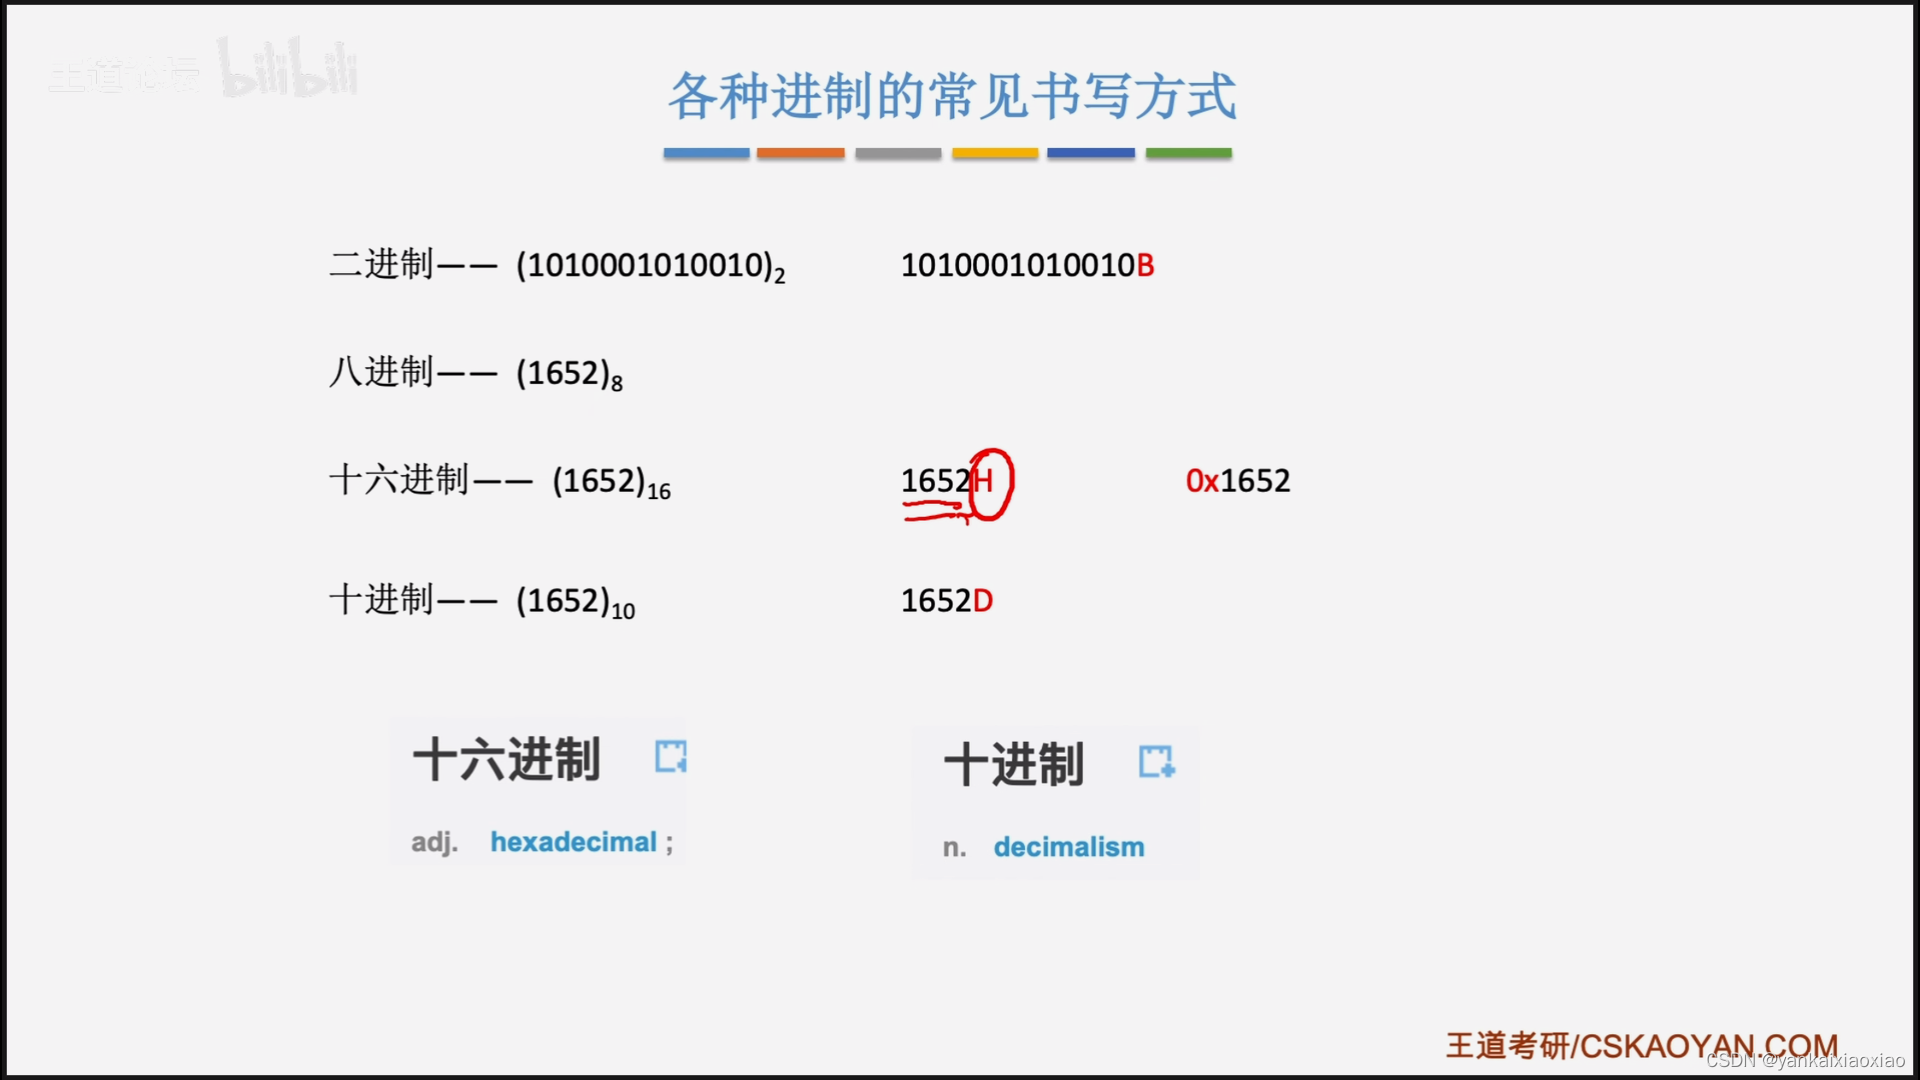Click the add-to-wordbook icon beside 十进制
The image size is (1920, 1080).
pos(1157,761)
